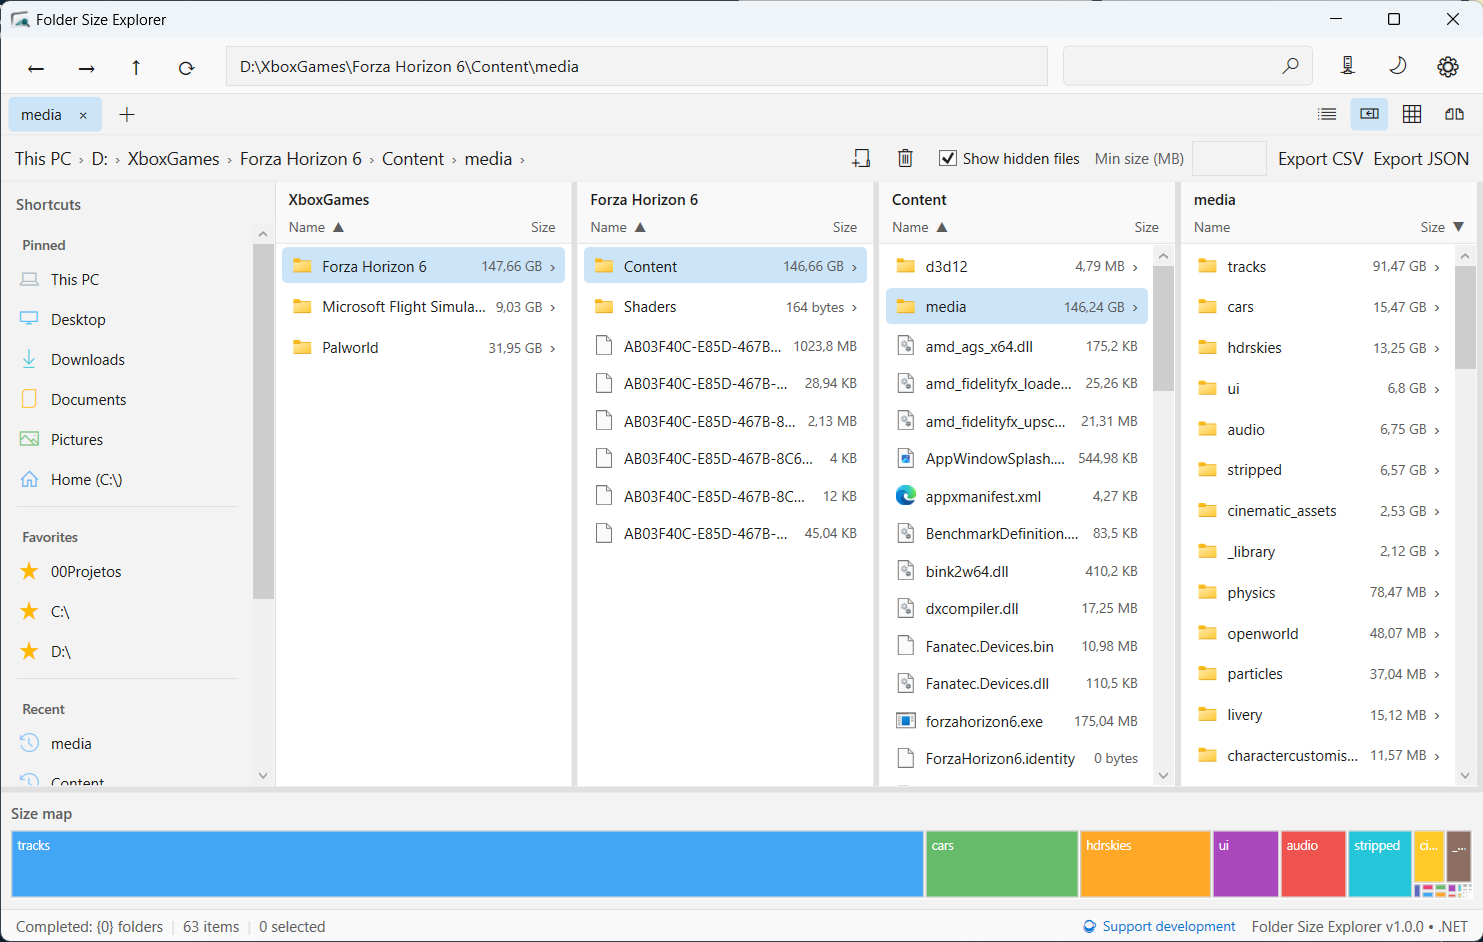
Task: Click cars block in size map
Action: [x=1002, y=864]
